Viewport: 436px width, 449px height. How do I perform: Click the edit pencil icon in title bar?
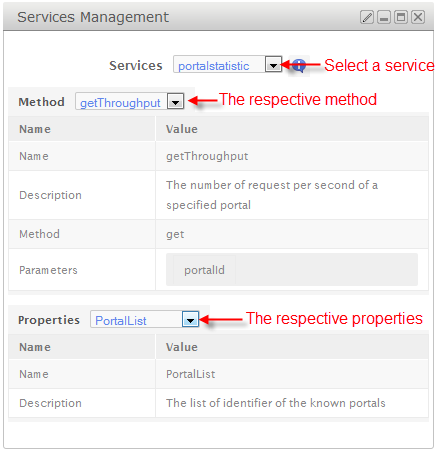[367, 17]
